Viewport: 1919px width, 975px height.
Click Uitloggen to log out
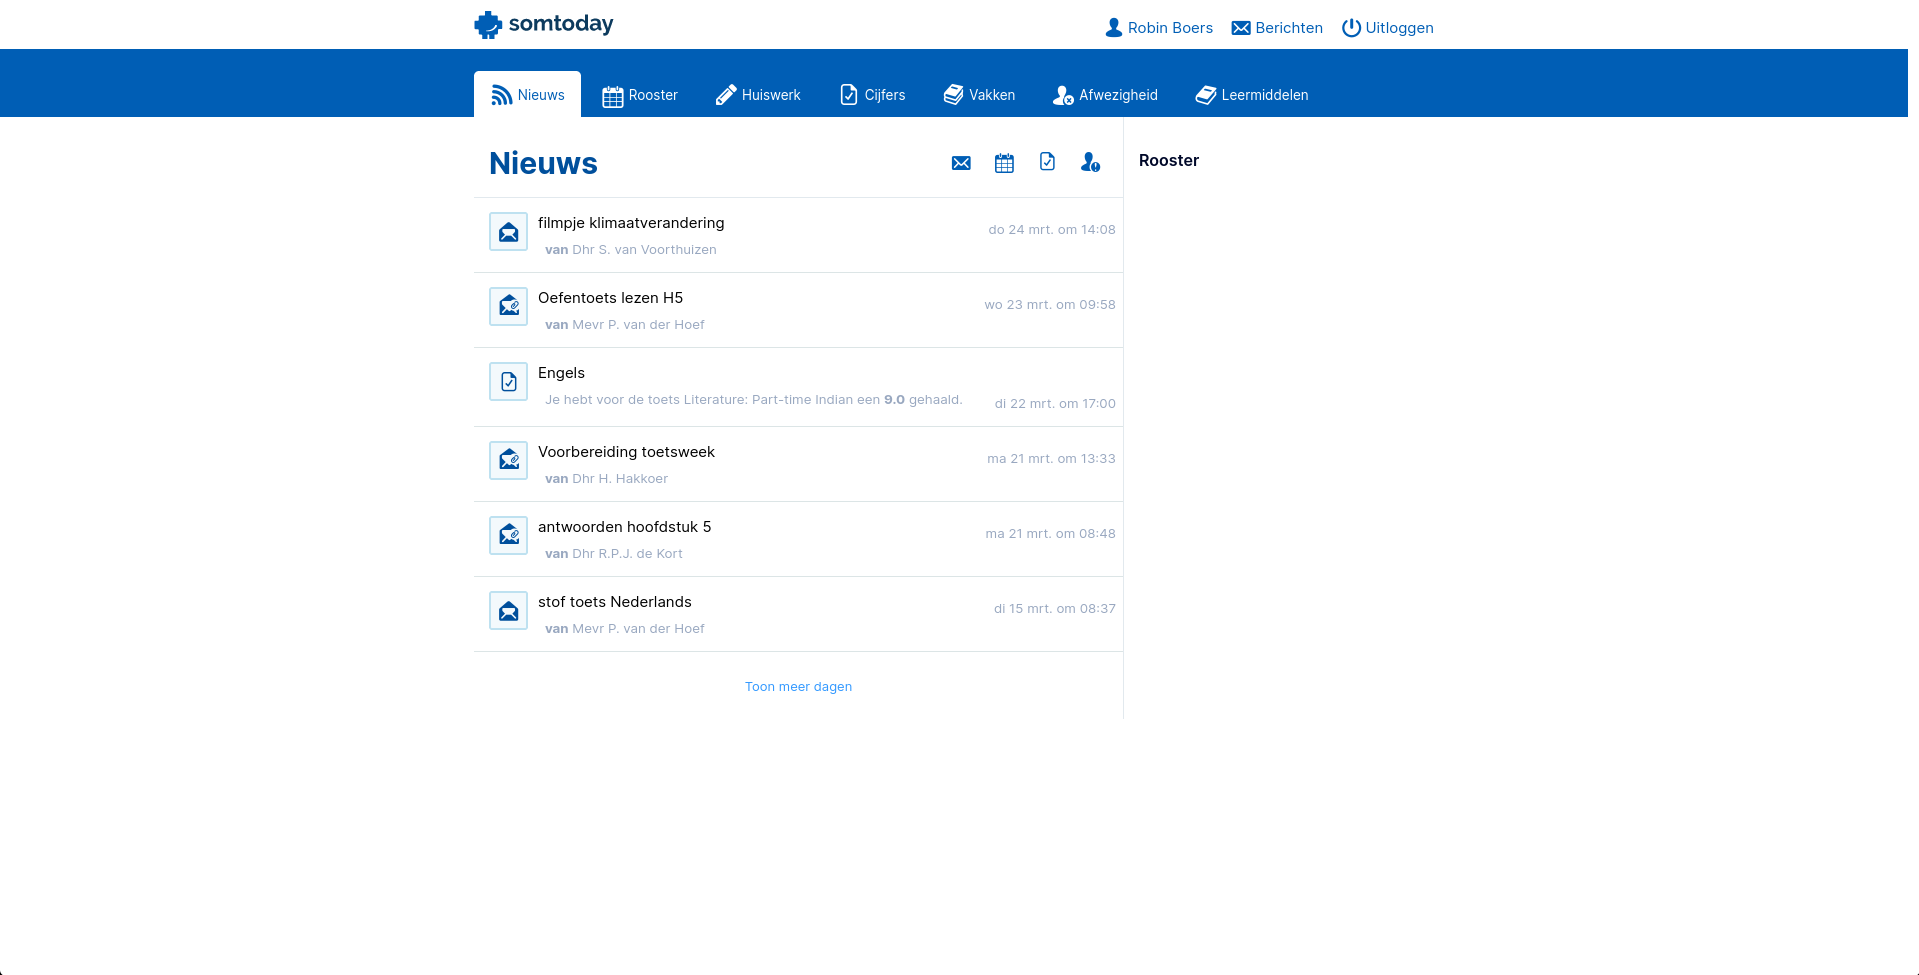point(1387,28)
